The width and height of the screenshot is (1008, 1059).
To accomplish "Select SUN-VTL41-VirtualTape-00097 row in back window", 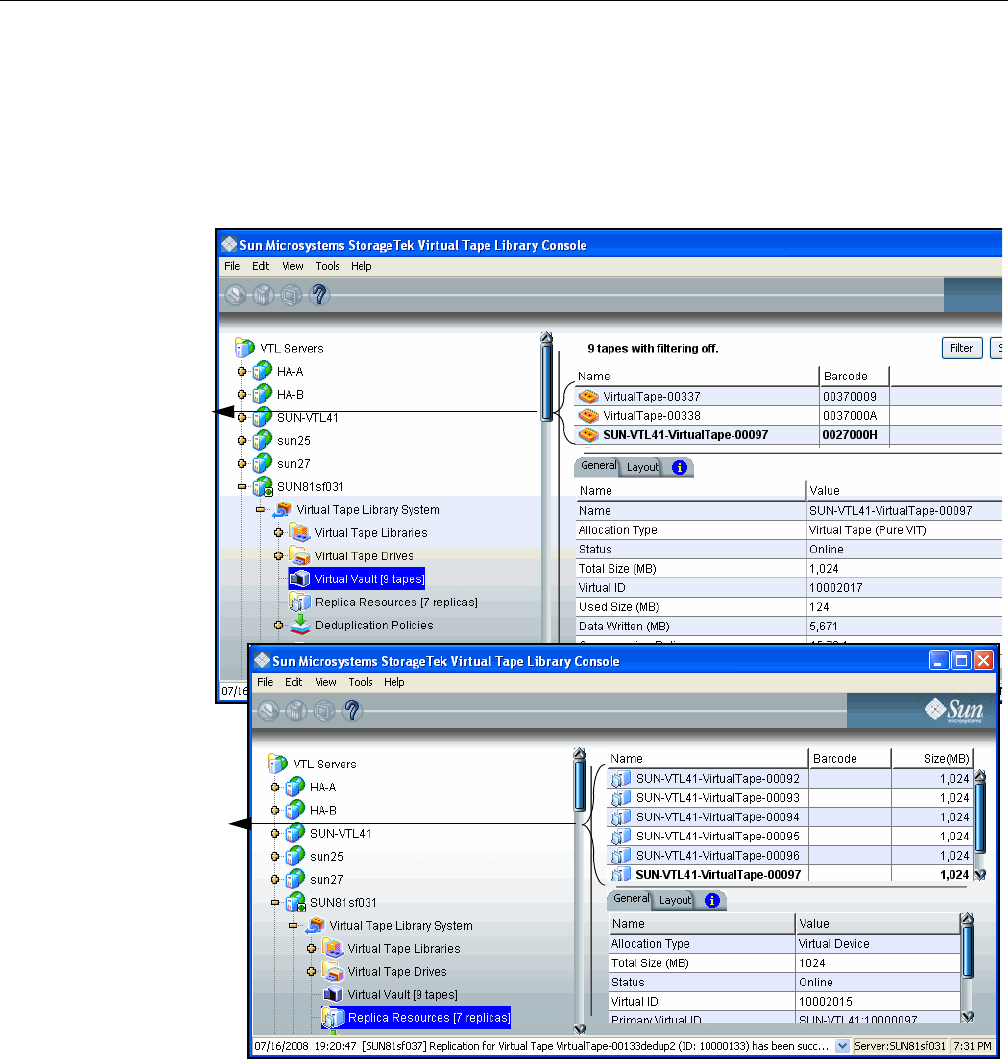I will point(788,435).
